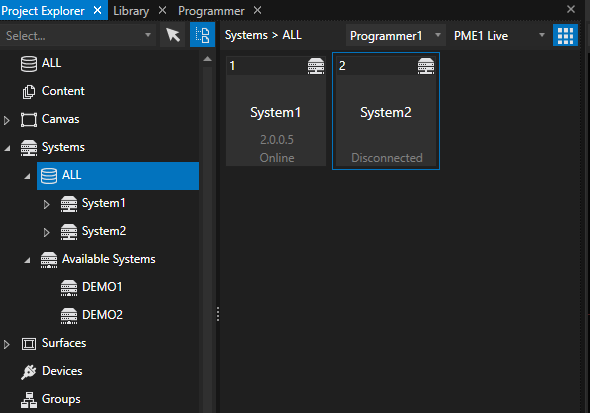This screenshot has height=413, width=590.
Task: Click Systems in the breadcrumb path
Action: click(246, 35)
